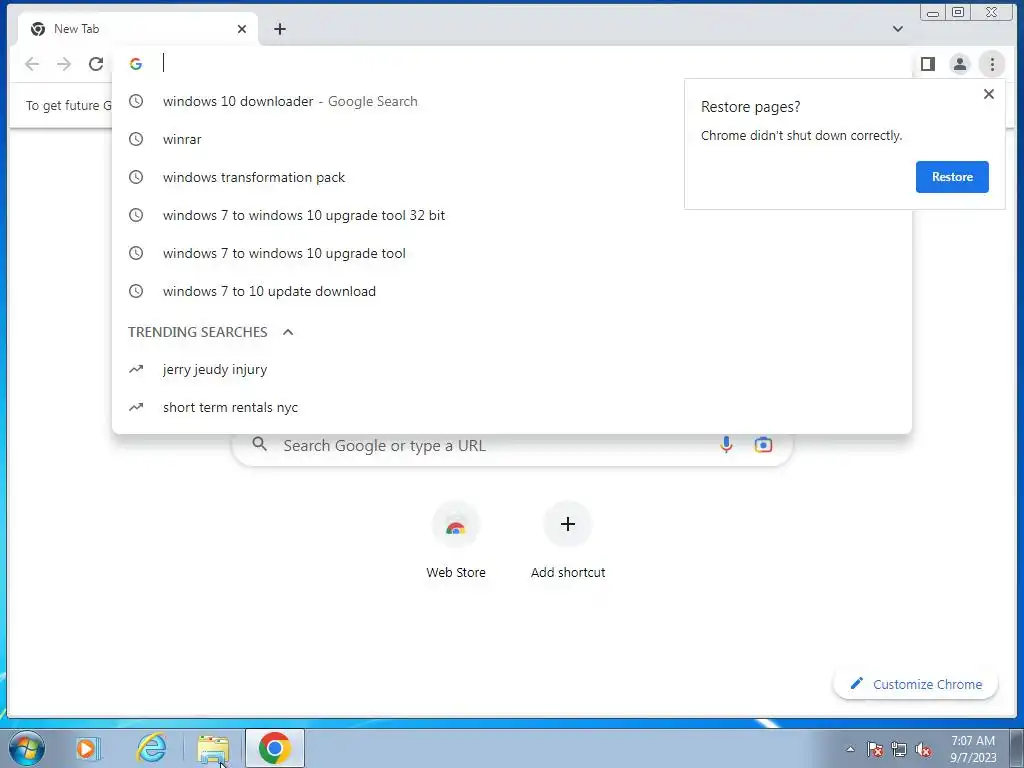Choose suggestion windows transformation pack
Image resolution: width=1024 pixels, height=768 pixels.
click(x=511, y=177)
